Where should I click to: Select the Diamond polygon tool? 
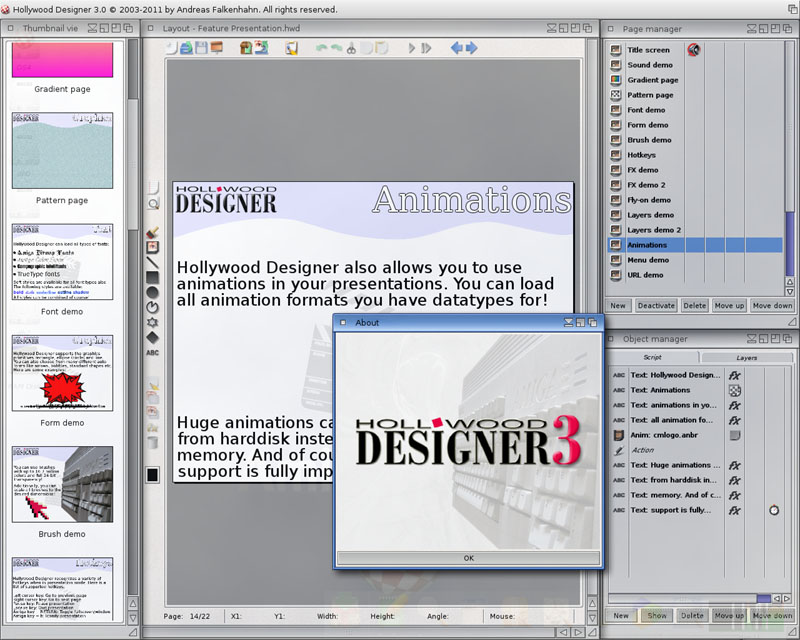[x=153, y=337]
